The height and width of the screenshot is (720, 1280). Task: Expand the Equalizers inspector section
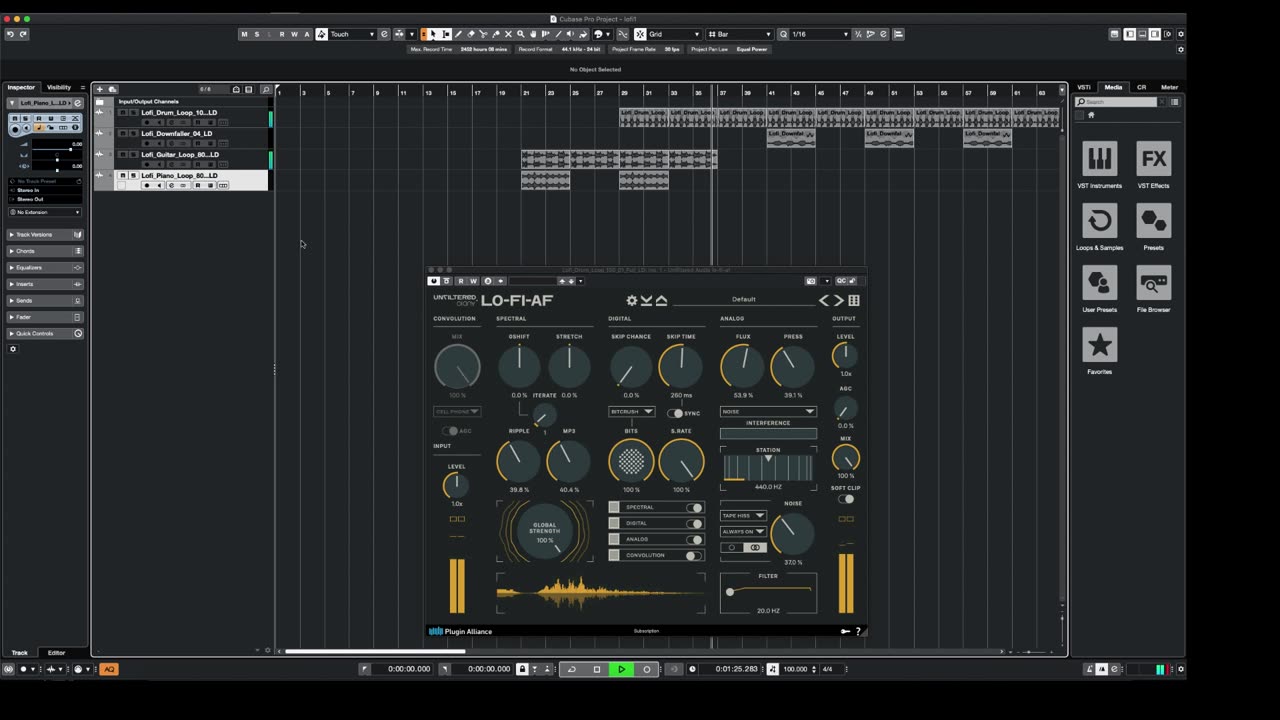(45, 268)
